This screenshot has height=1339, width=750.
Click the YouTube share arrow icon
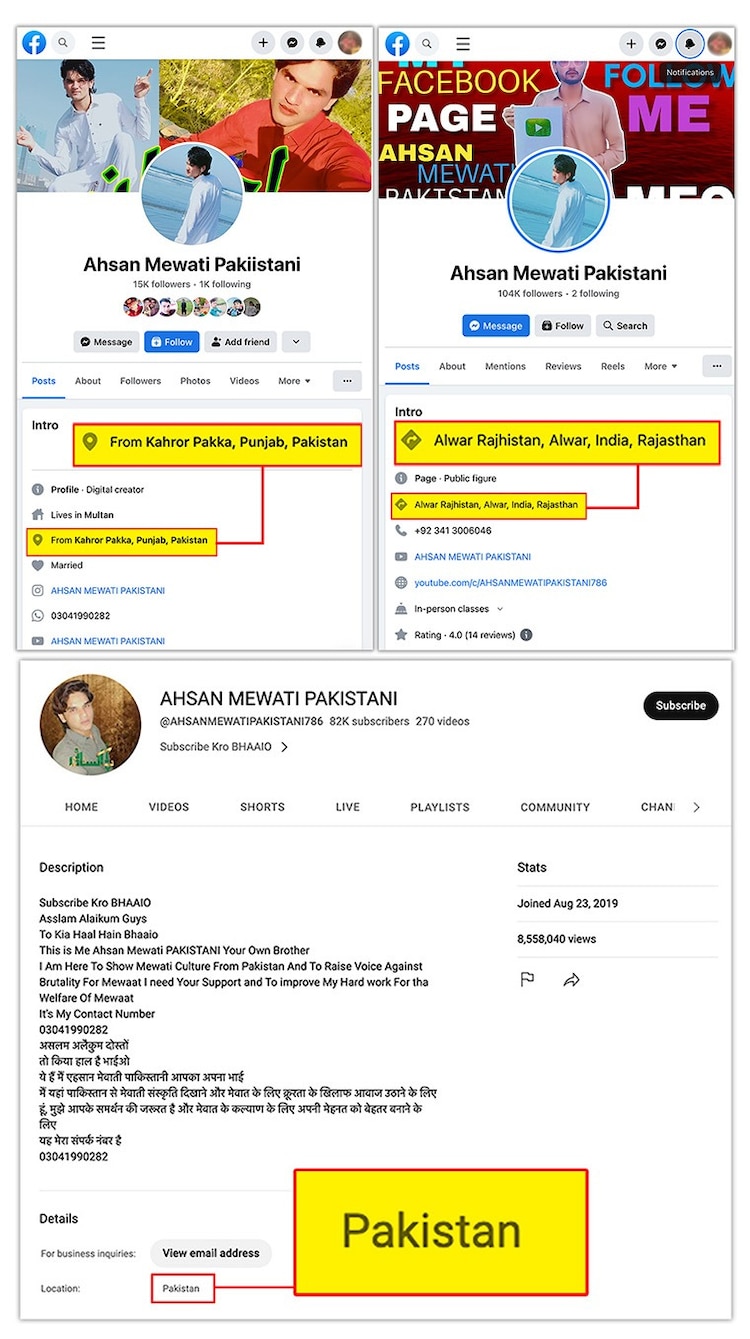pos(571,980)
